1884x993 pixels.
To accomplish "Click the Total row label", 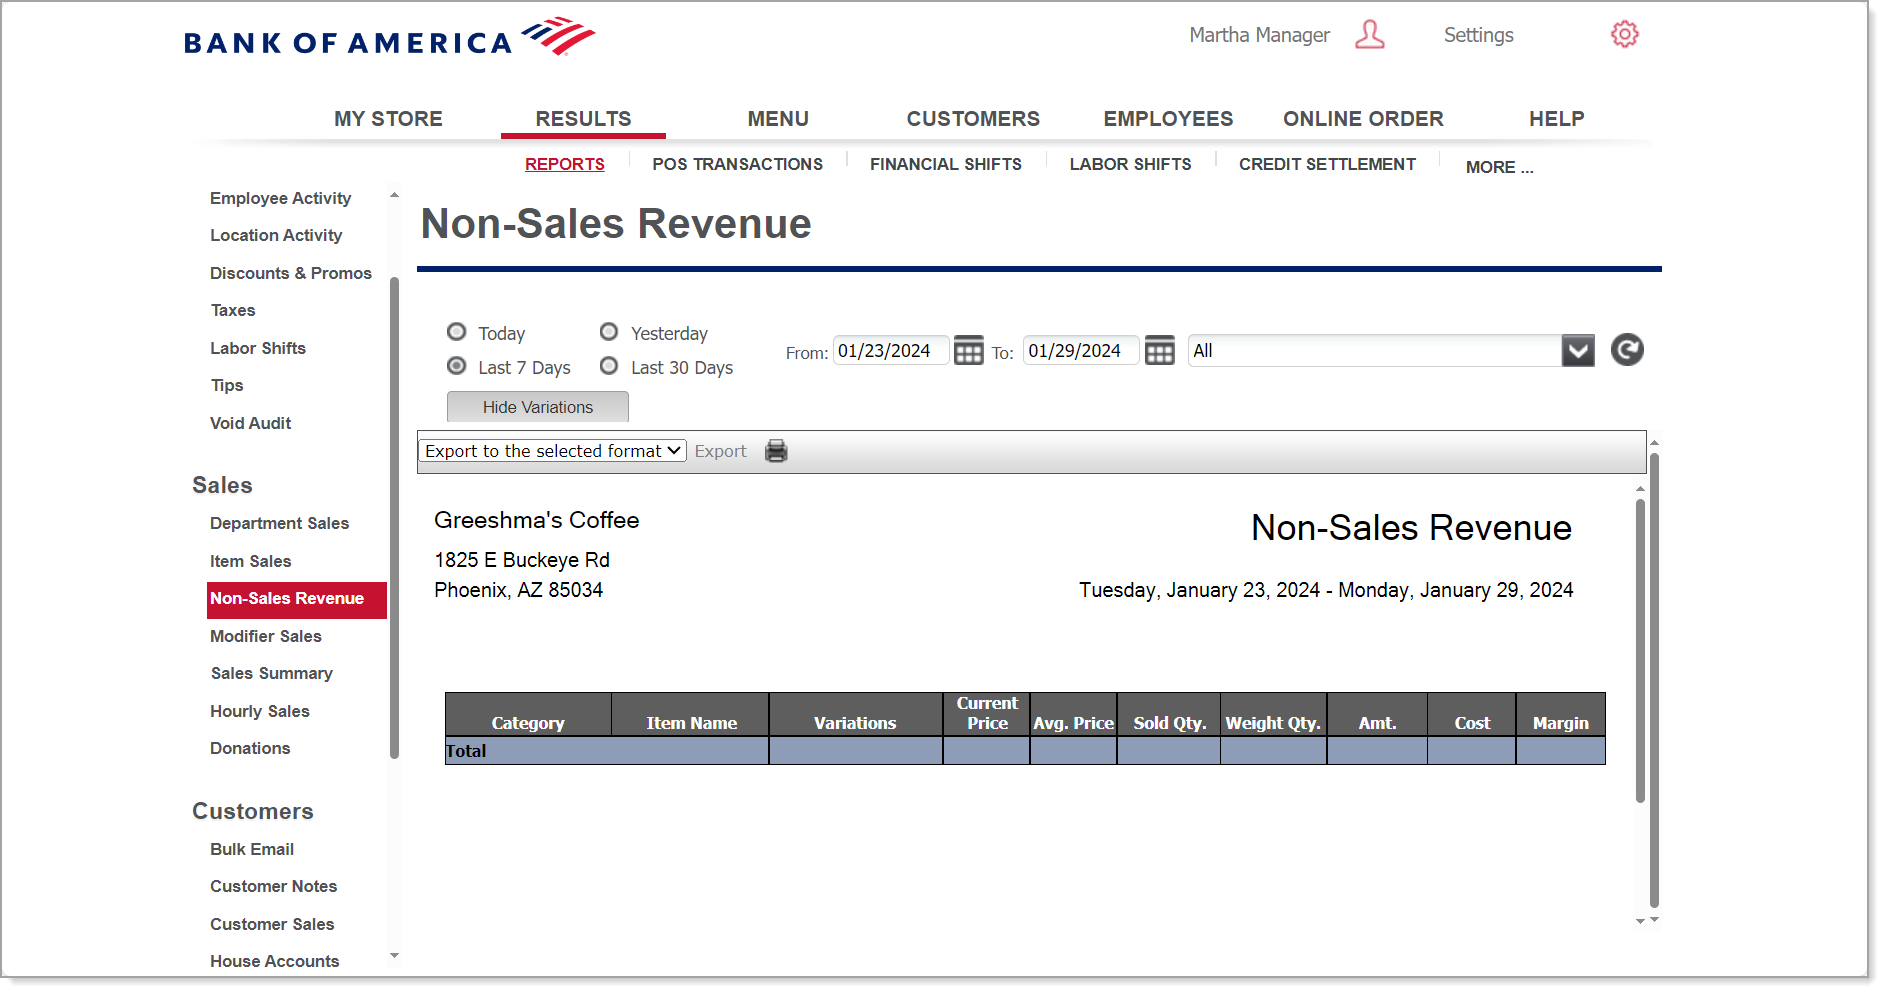I will click(x=466, y=751).
